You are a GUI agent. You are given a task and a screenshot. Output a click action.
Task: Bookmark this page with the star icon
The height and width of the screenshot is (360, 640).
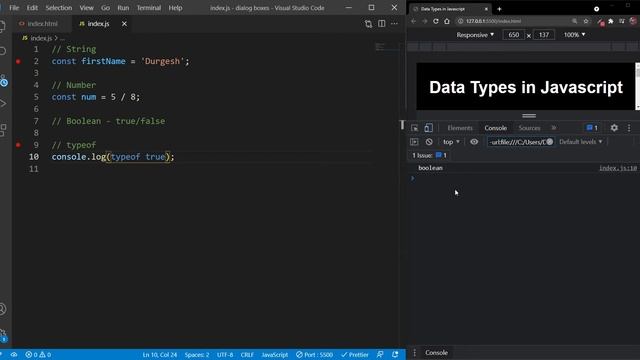click(x=586, y=21)
